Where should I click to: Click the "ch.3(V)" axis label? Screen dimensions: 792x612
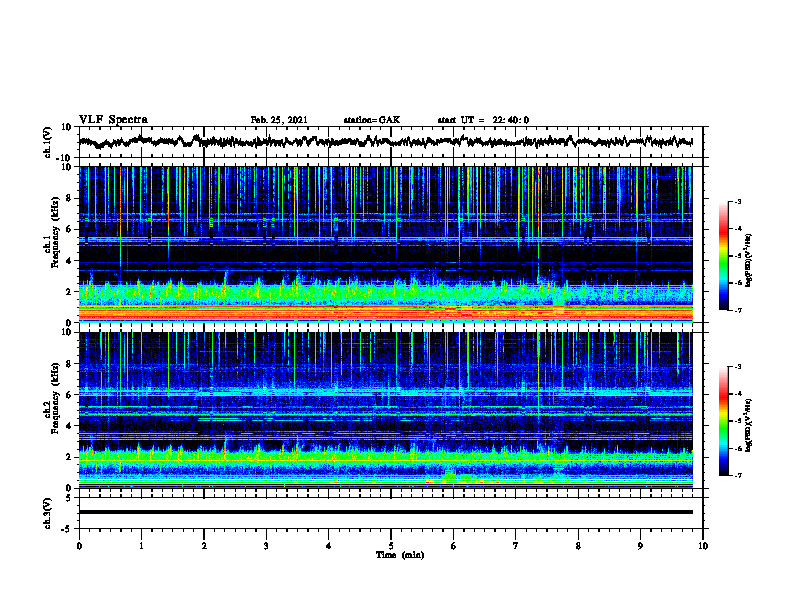[x=49, y=514]
